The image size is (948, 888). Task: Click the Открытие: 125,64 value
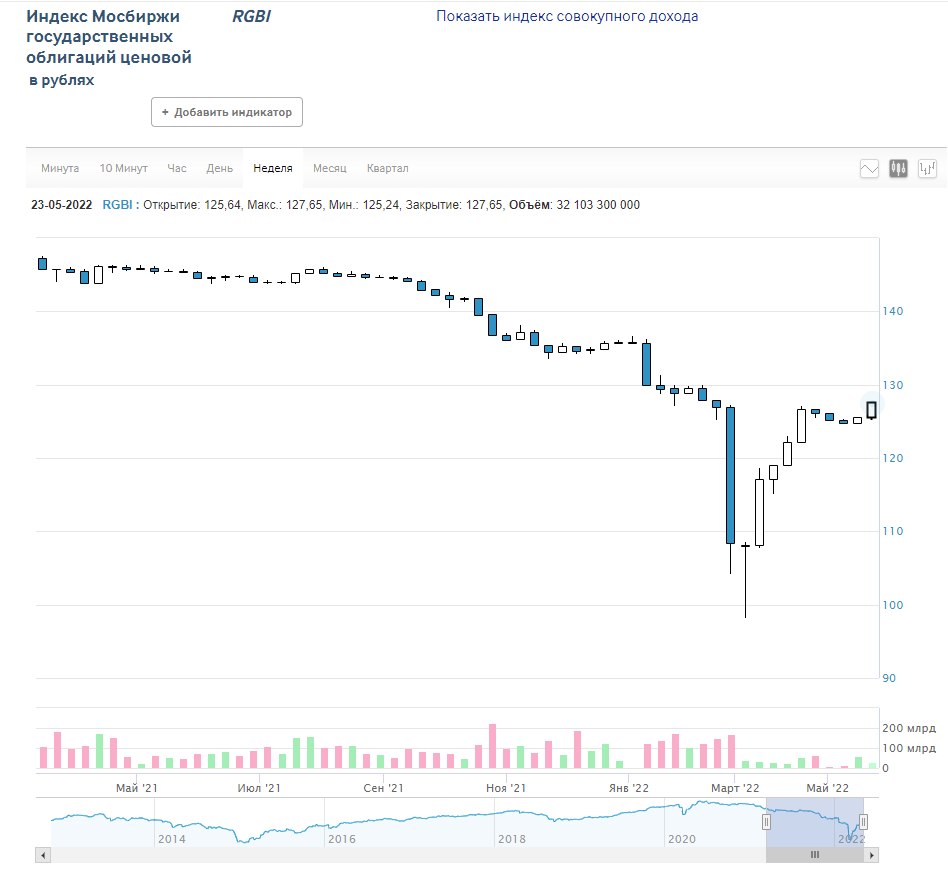click(192, 205)
